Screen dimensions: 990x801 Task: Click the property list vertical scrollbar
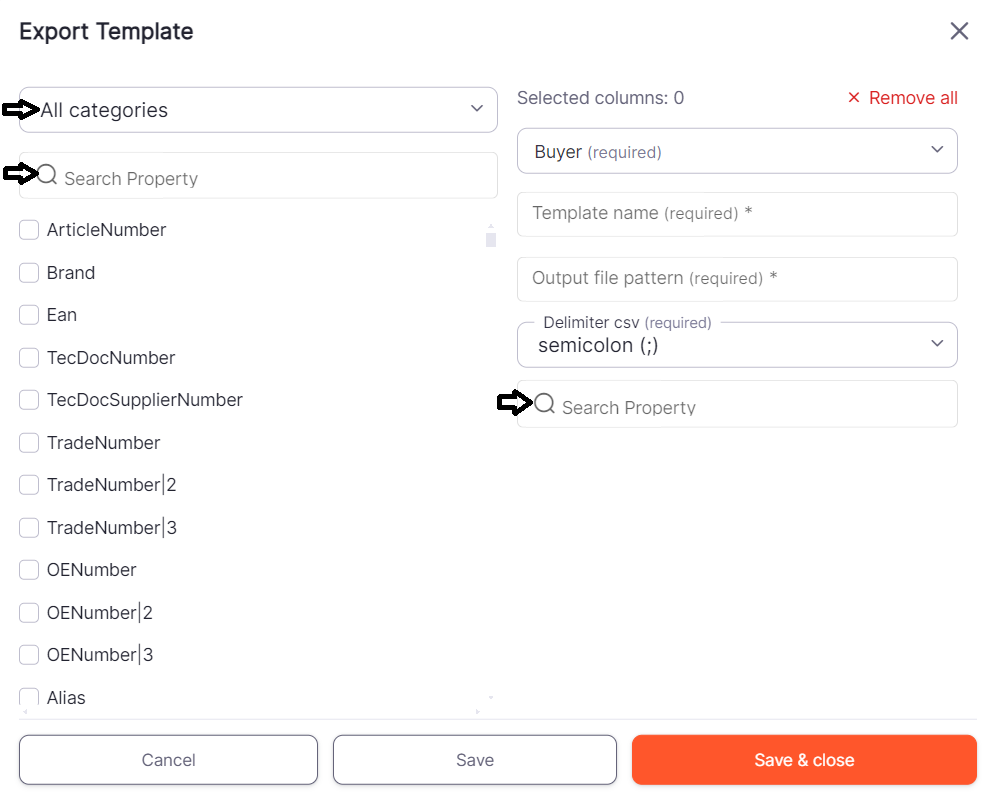tap(490, 240)
